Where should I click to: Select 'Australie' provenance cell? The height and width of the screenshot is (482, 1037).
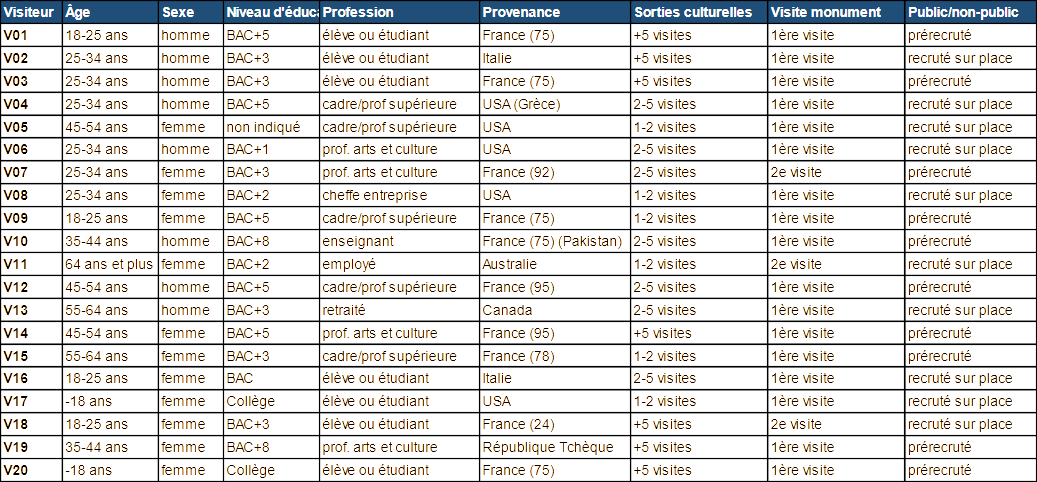(x=555, y=264)
